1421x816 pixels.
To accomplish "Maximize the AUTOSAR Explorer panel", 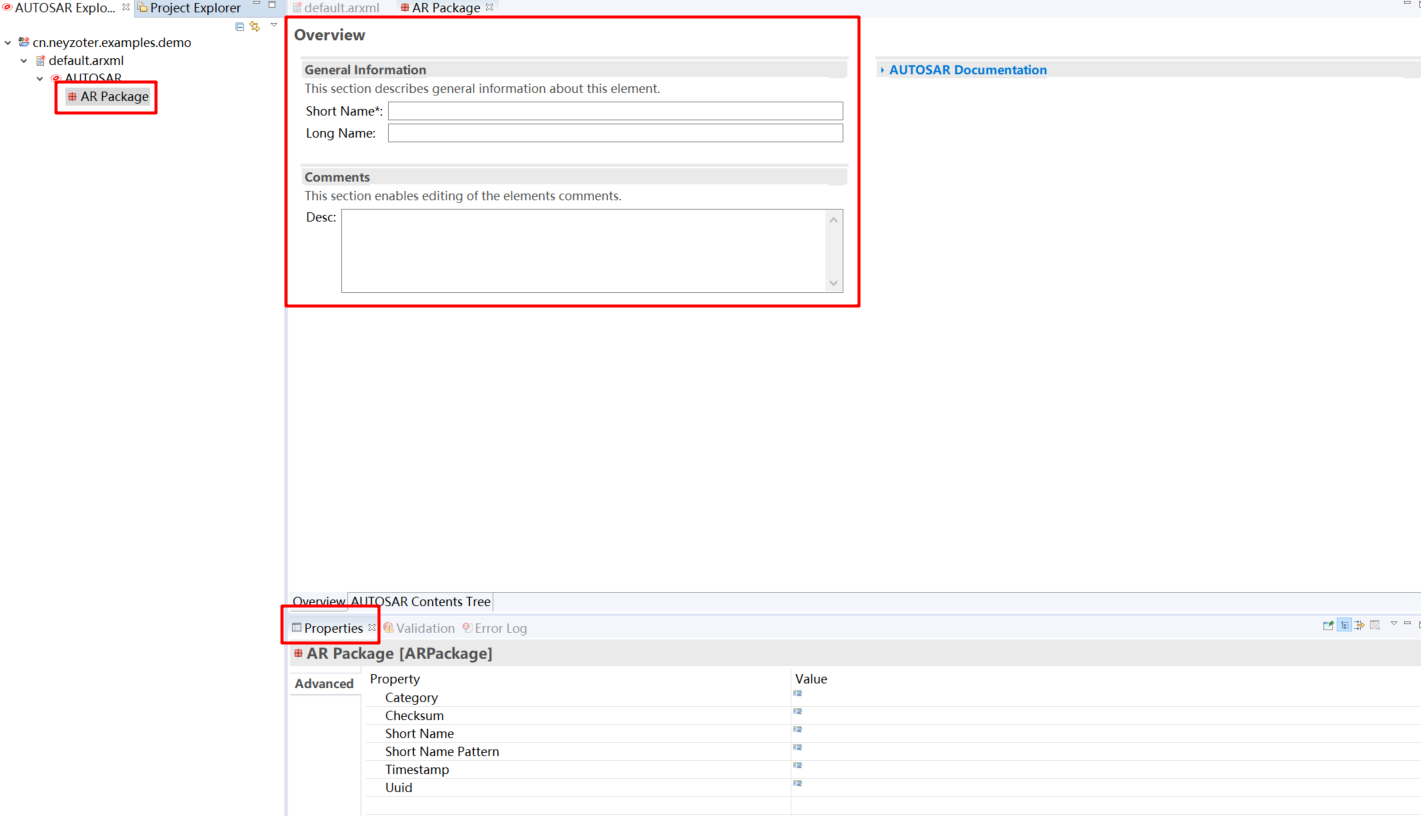I will [x=272, y=4].
